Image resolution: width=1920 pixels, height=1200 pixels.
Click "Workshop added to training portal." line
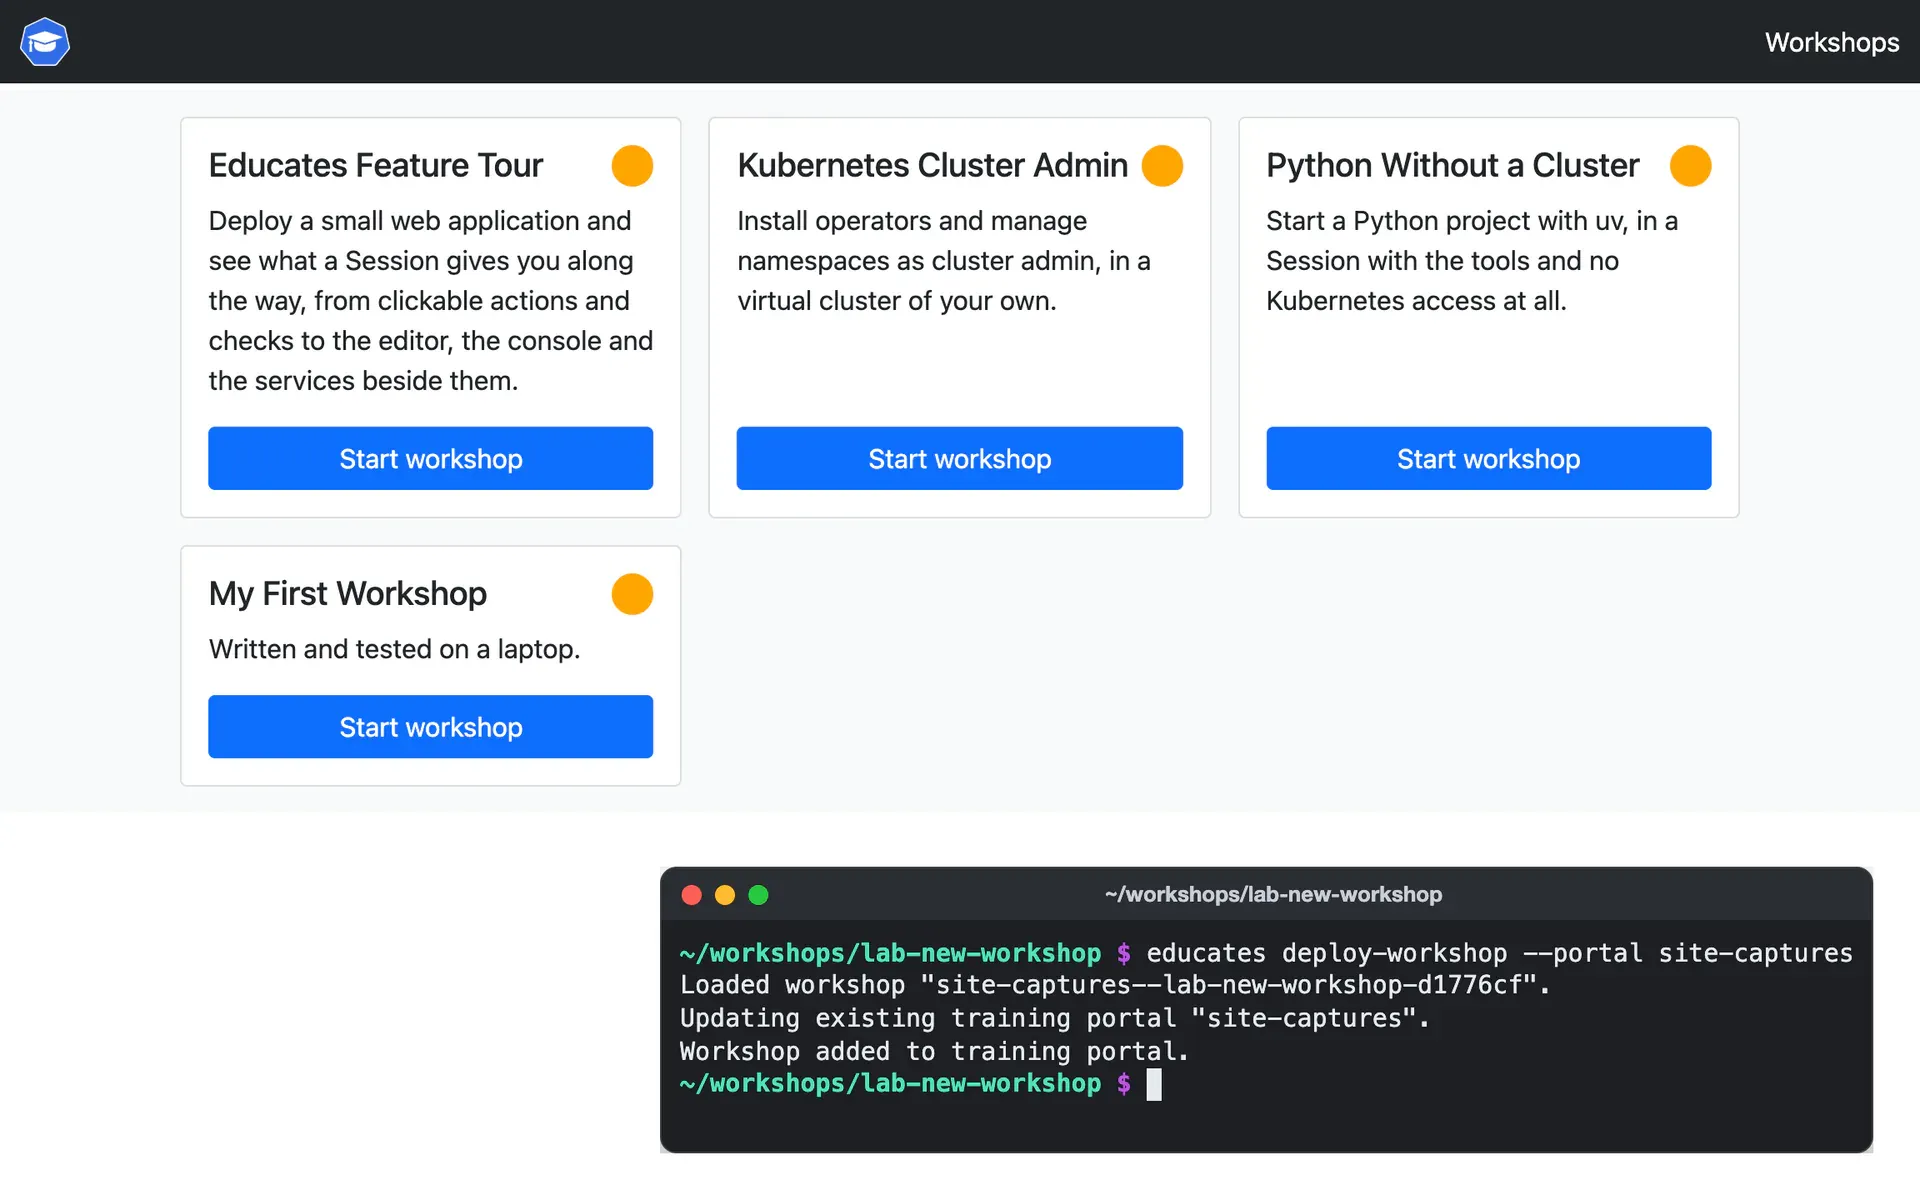[x=934, y=1051]
